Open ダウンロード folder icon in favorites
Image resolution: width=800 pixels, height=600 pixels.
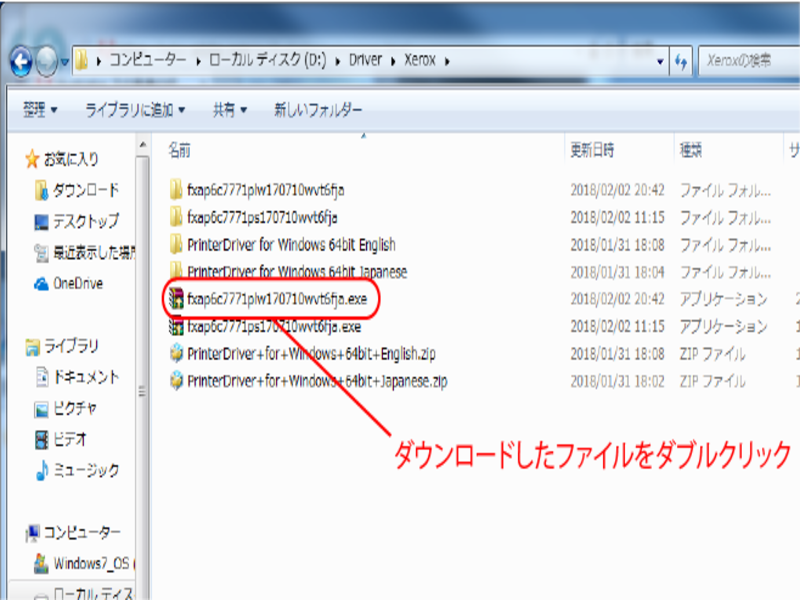coord(41,191)
